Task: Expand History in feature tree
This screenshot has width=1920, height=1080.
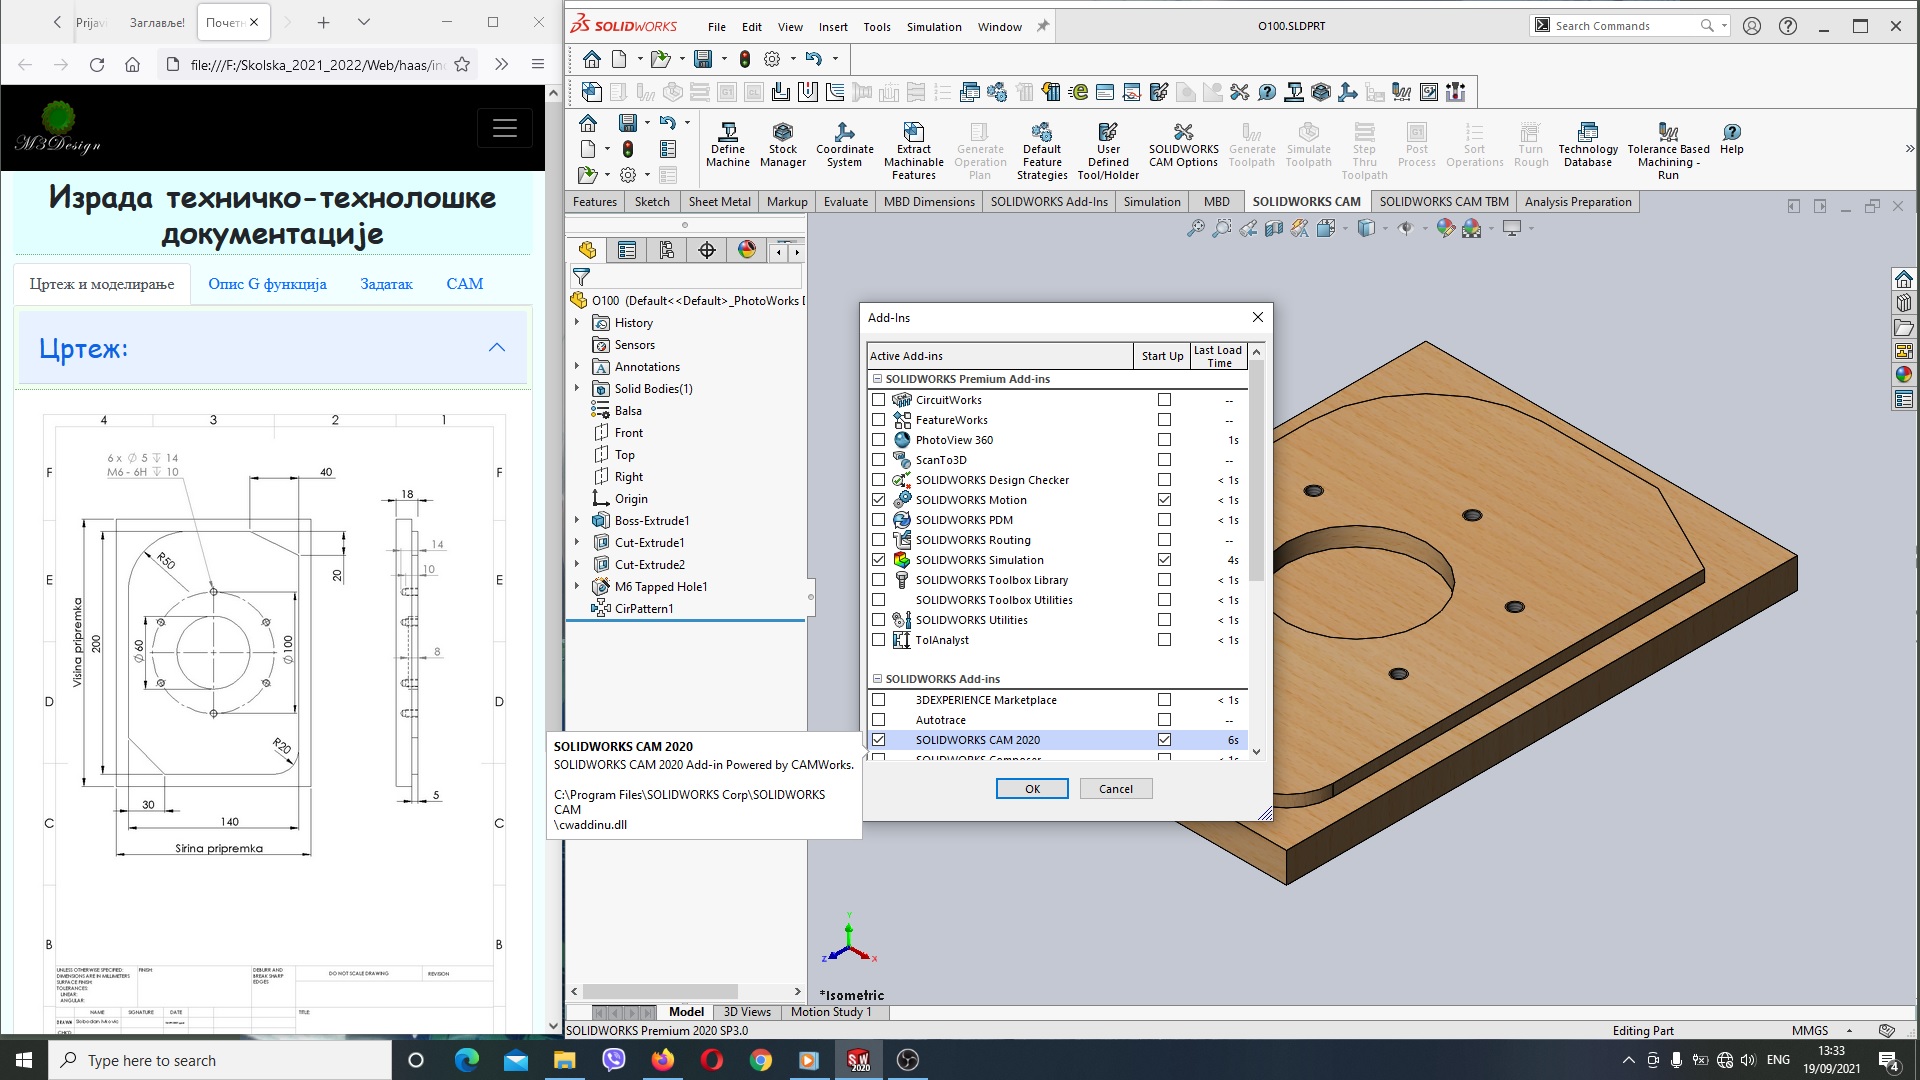Action: 577,322
